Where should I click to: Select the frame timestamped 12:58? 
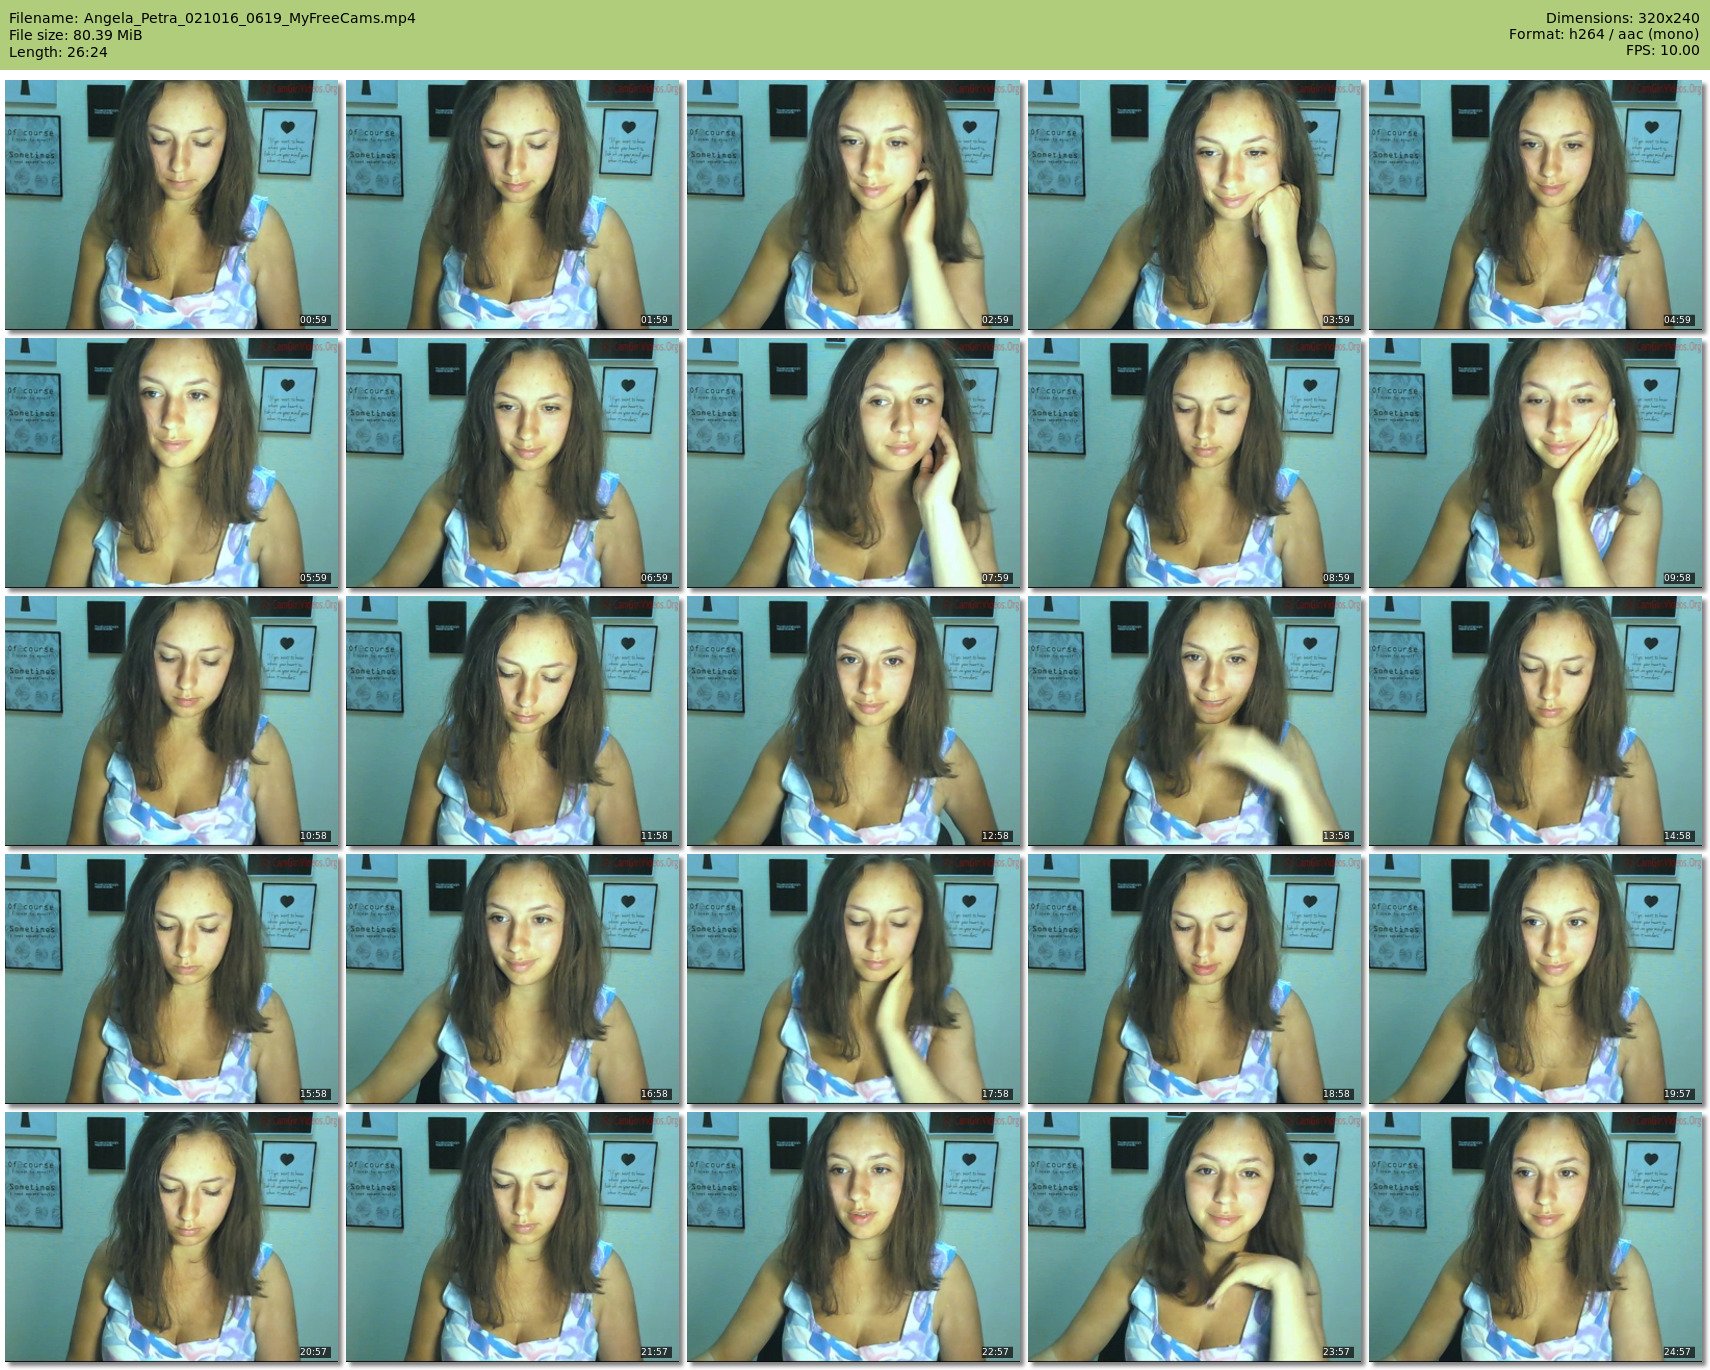click(x=854, y=721)
